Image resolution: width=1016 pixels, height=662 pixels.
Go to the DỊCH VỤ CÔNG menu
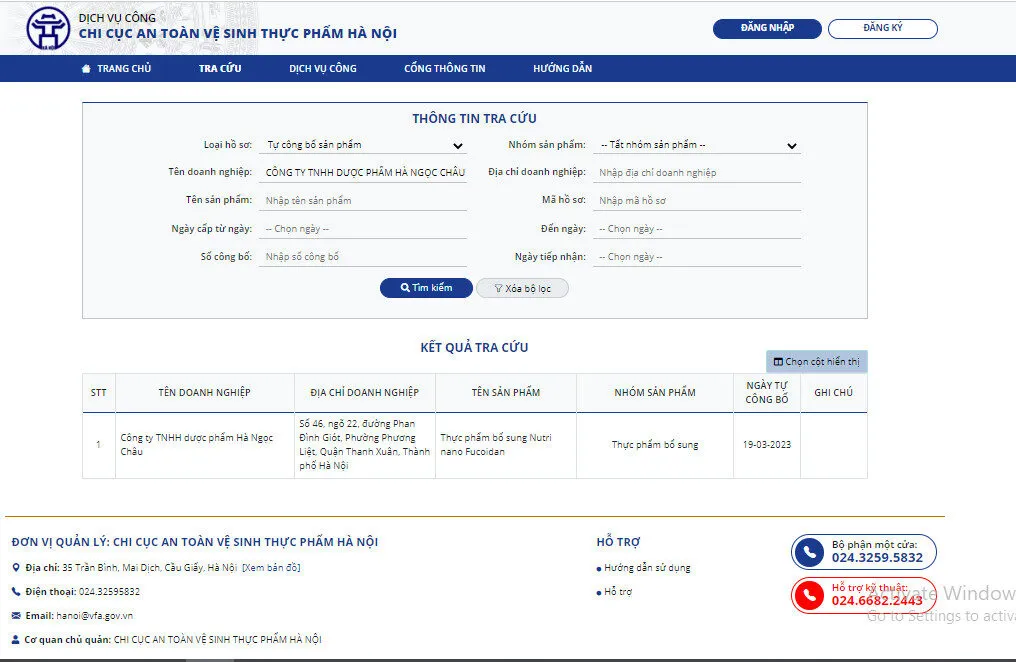(323, 69)
